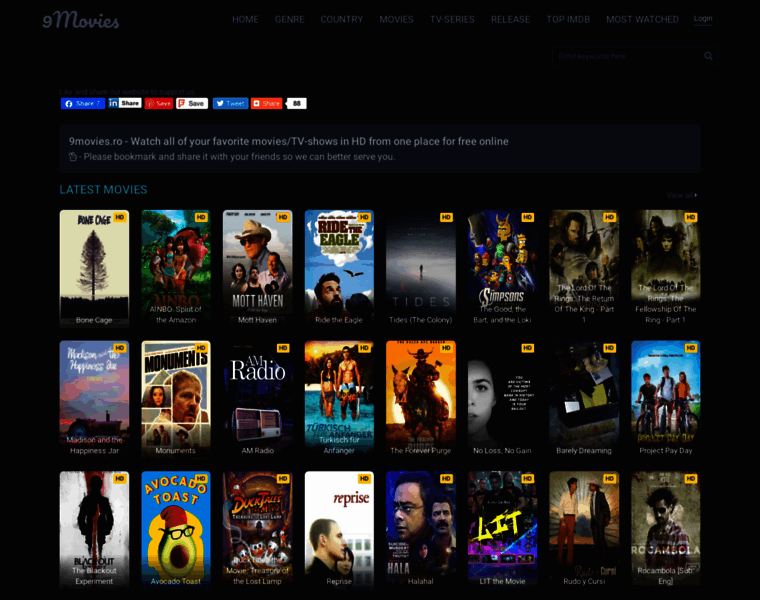
Task: Go to the MOVIES section
Action: coord(396,19)
